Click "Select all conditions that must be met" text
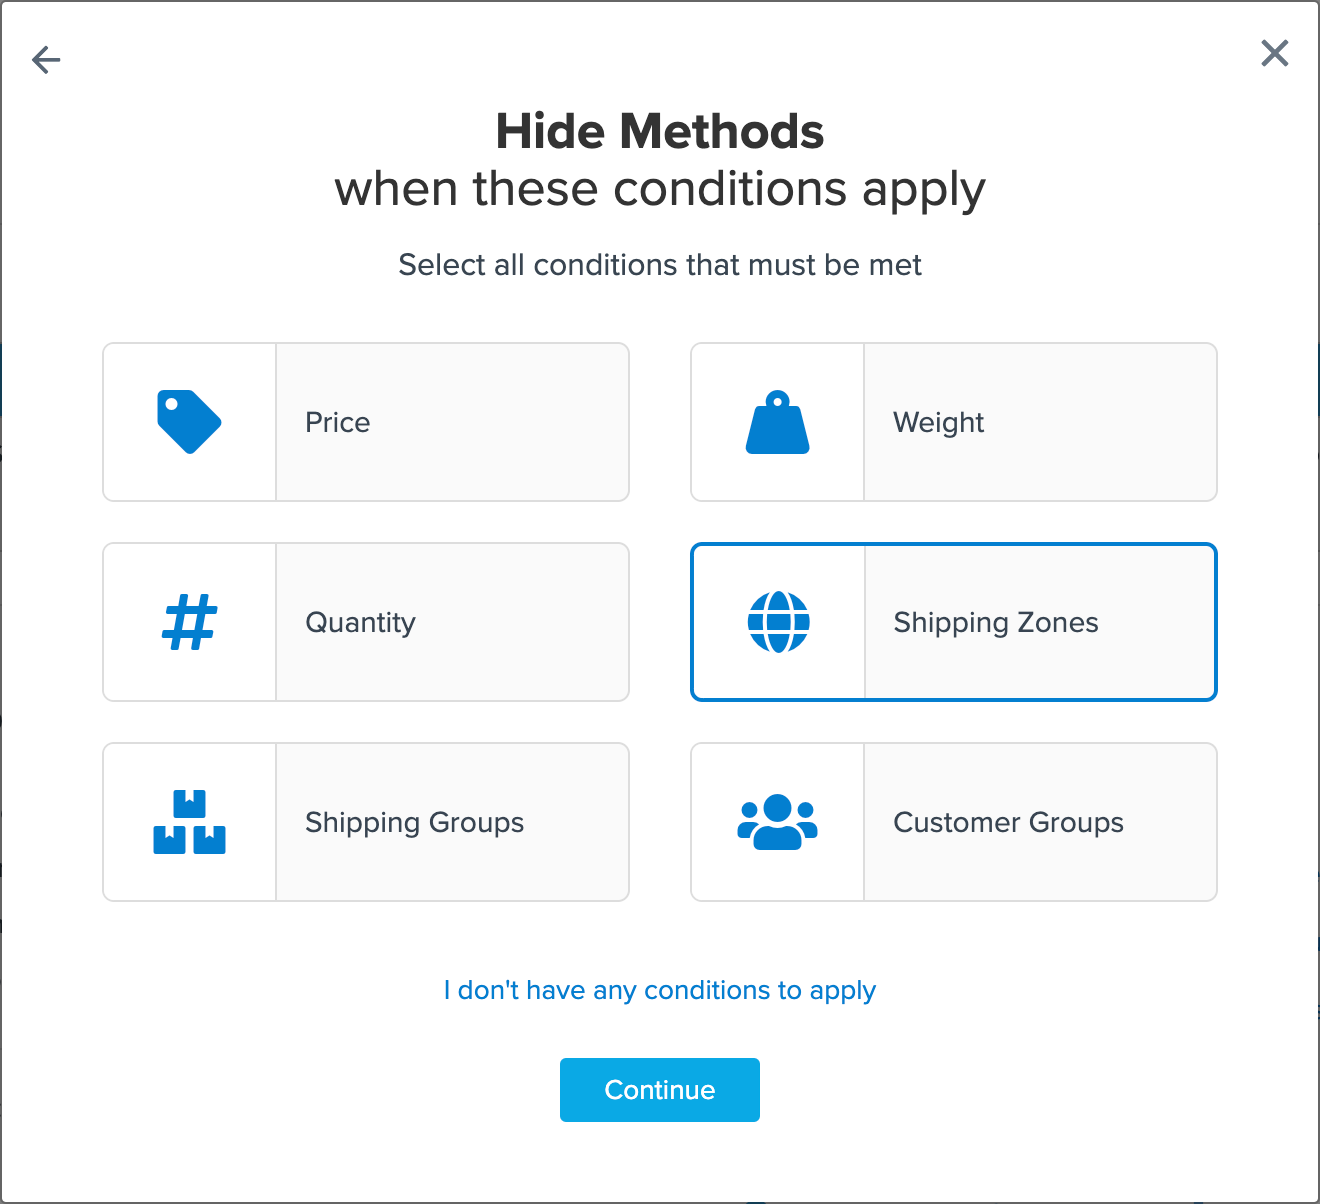The image size is (1320, 1204). 660,265
